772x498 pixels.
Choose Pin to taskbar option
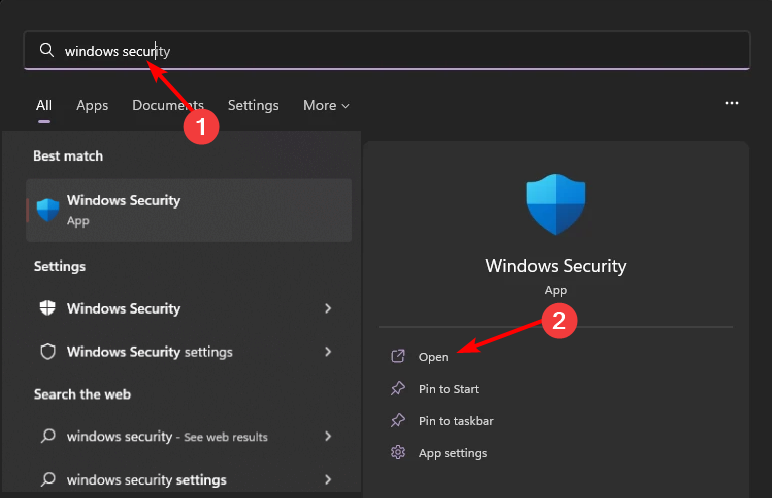[x=456, y=421]
